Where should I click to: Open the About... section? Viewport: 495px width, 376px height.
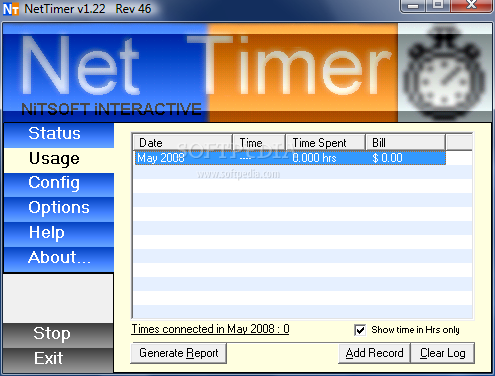tap(59, 259)
